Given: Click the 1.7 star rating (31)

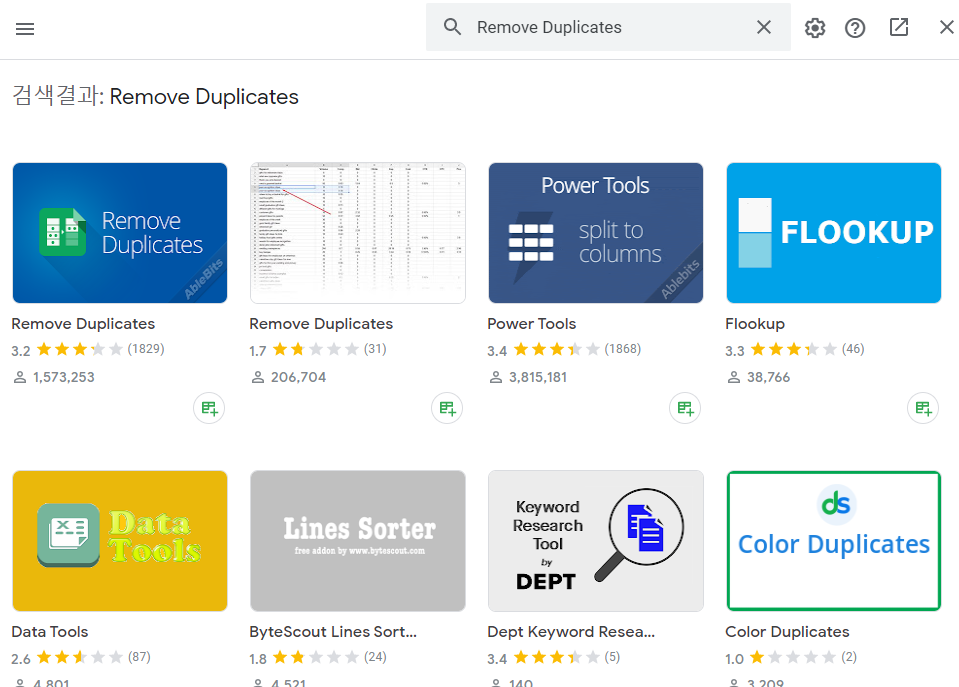Looking at the screenshot, I should (x=318, y=350).
